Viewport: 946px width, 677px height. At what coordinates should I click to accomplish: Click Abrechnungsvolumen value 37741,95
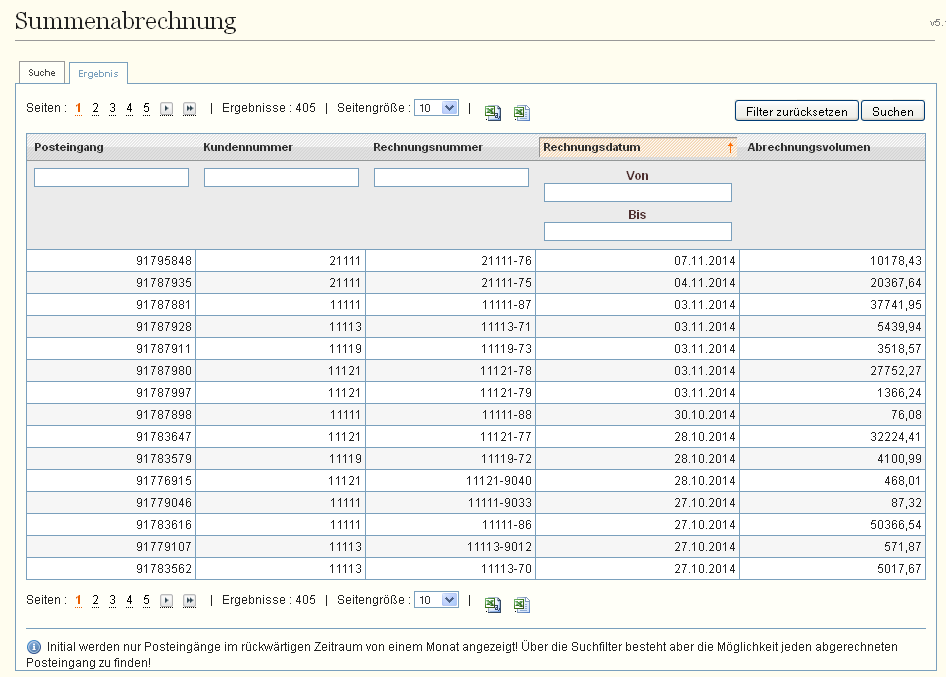click(896, 305)
